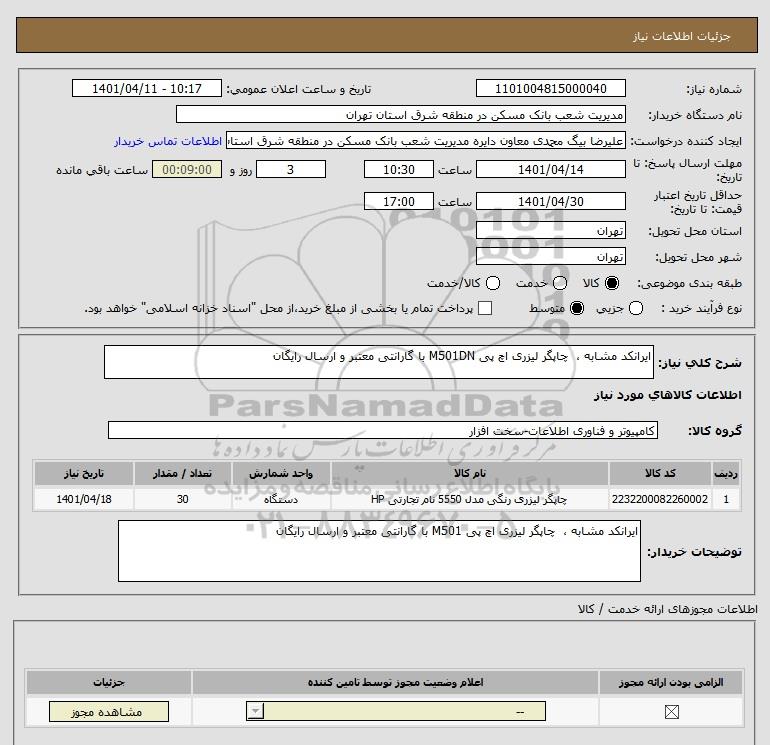Select the کالا/خدمت radio option
770x745 pixels.
(493, 283)
